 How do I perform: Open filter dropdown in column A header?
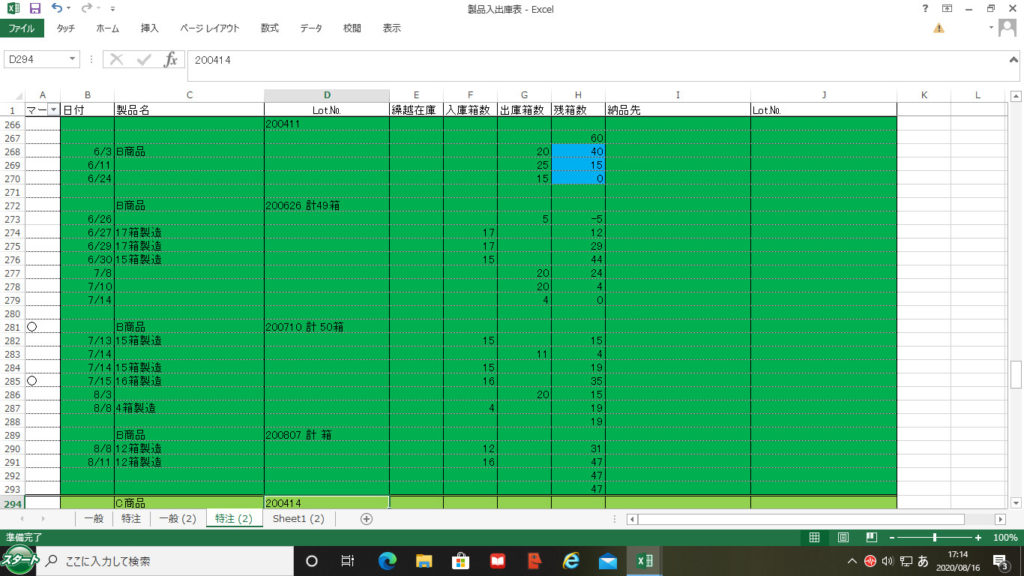pyautogui.click(x=53, y=110)
